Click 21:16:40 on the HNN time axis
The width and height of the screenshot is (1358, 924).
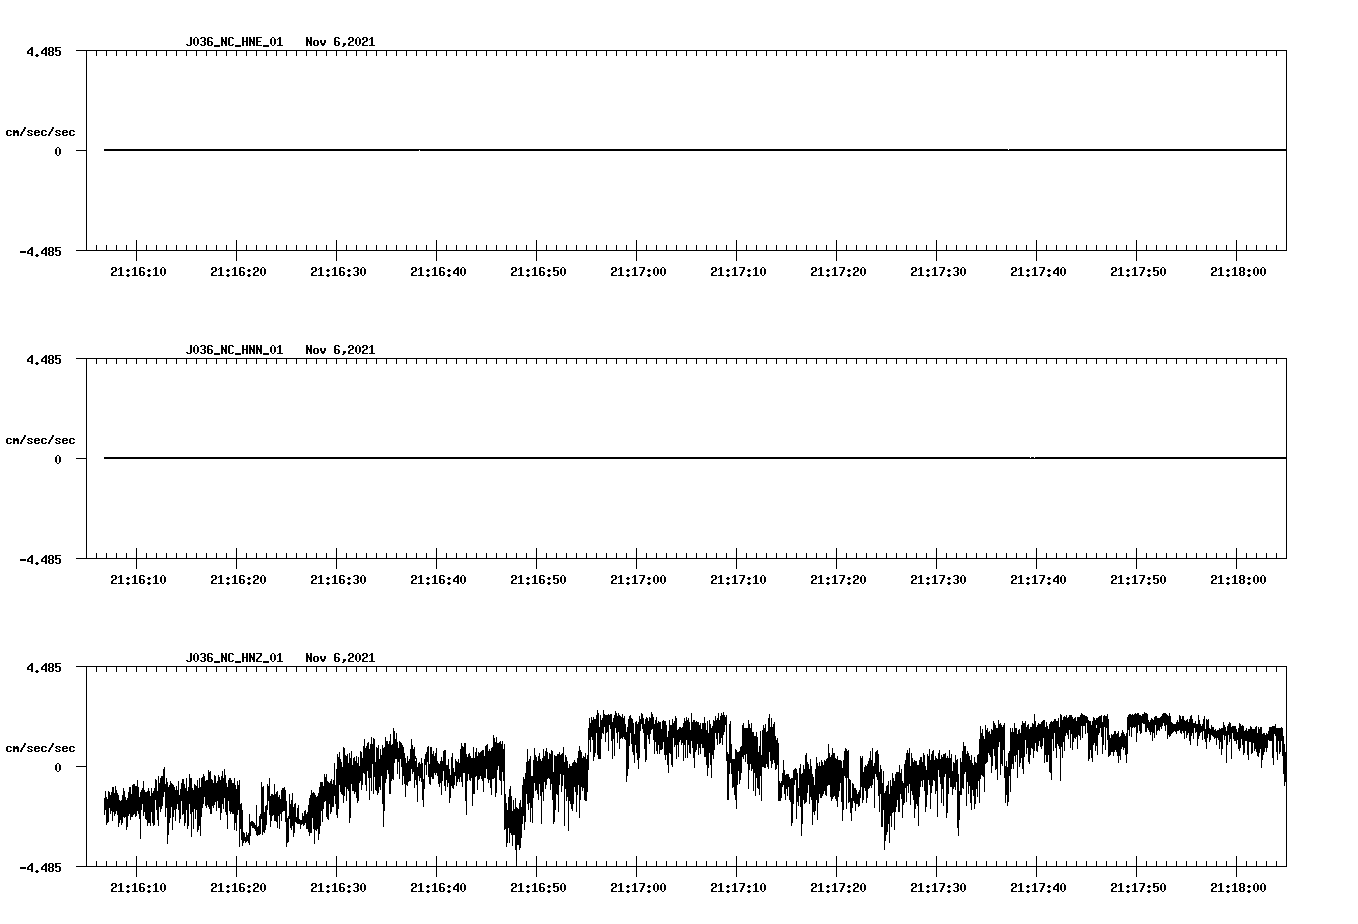pyautogui.click(x=438, y=580)
